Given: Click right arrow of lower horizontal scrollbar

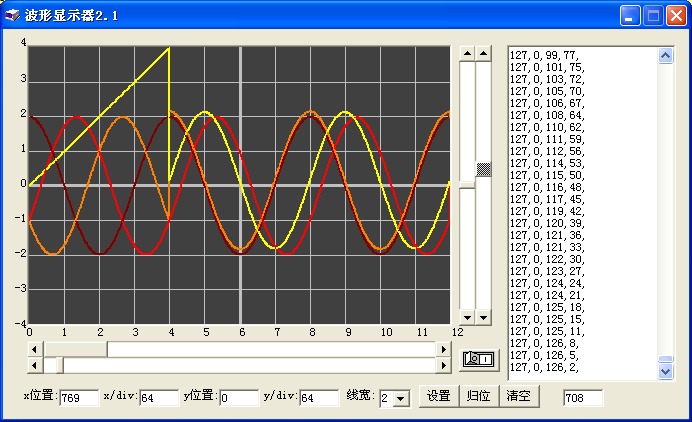Looking at the screenshot, I should pos(444,365).
